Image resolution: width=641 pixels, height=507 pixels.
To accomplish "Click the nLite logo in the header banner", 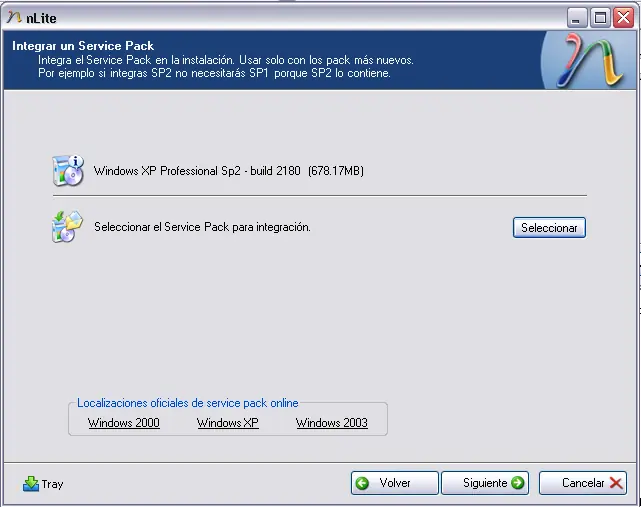I will click(591, 61).
